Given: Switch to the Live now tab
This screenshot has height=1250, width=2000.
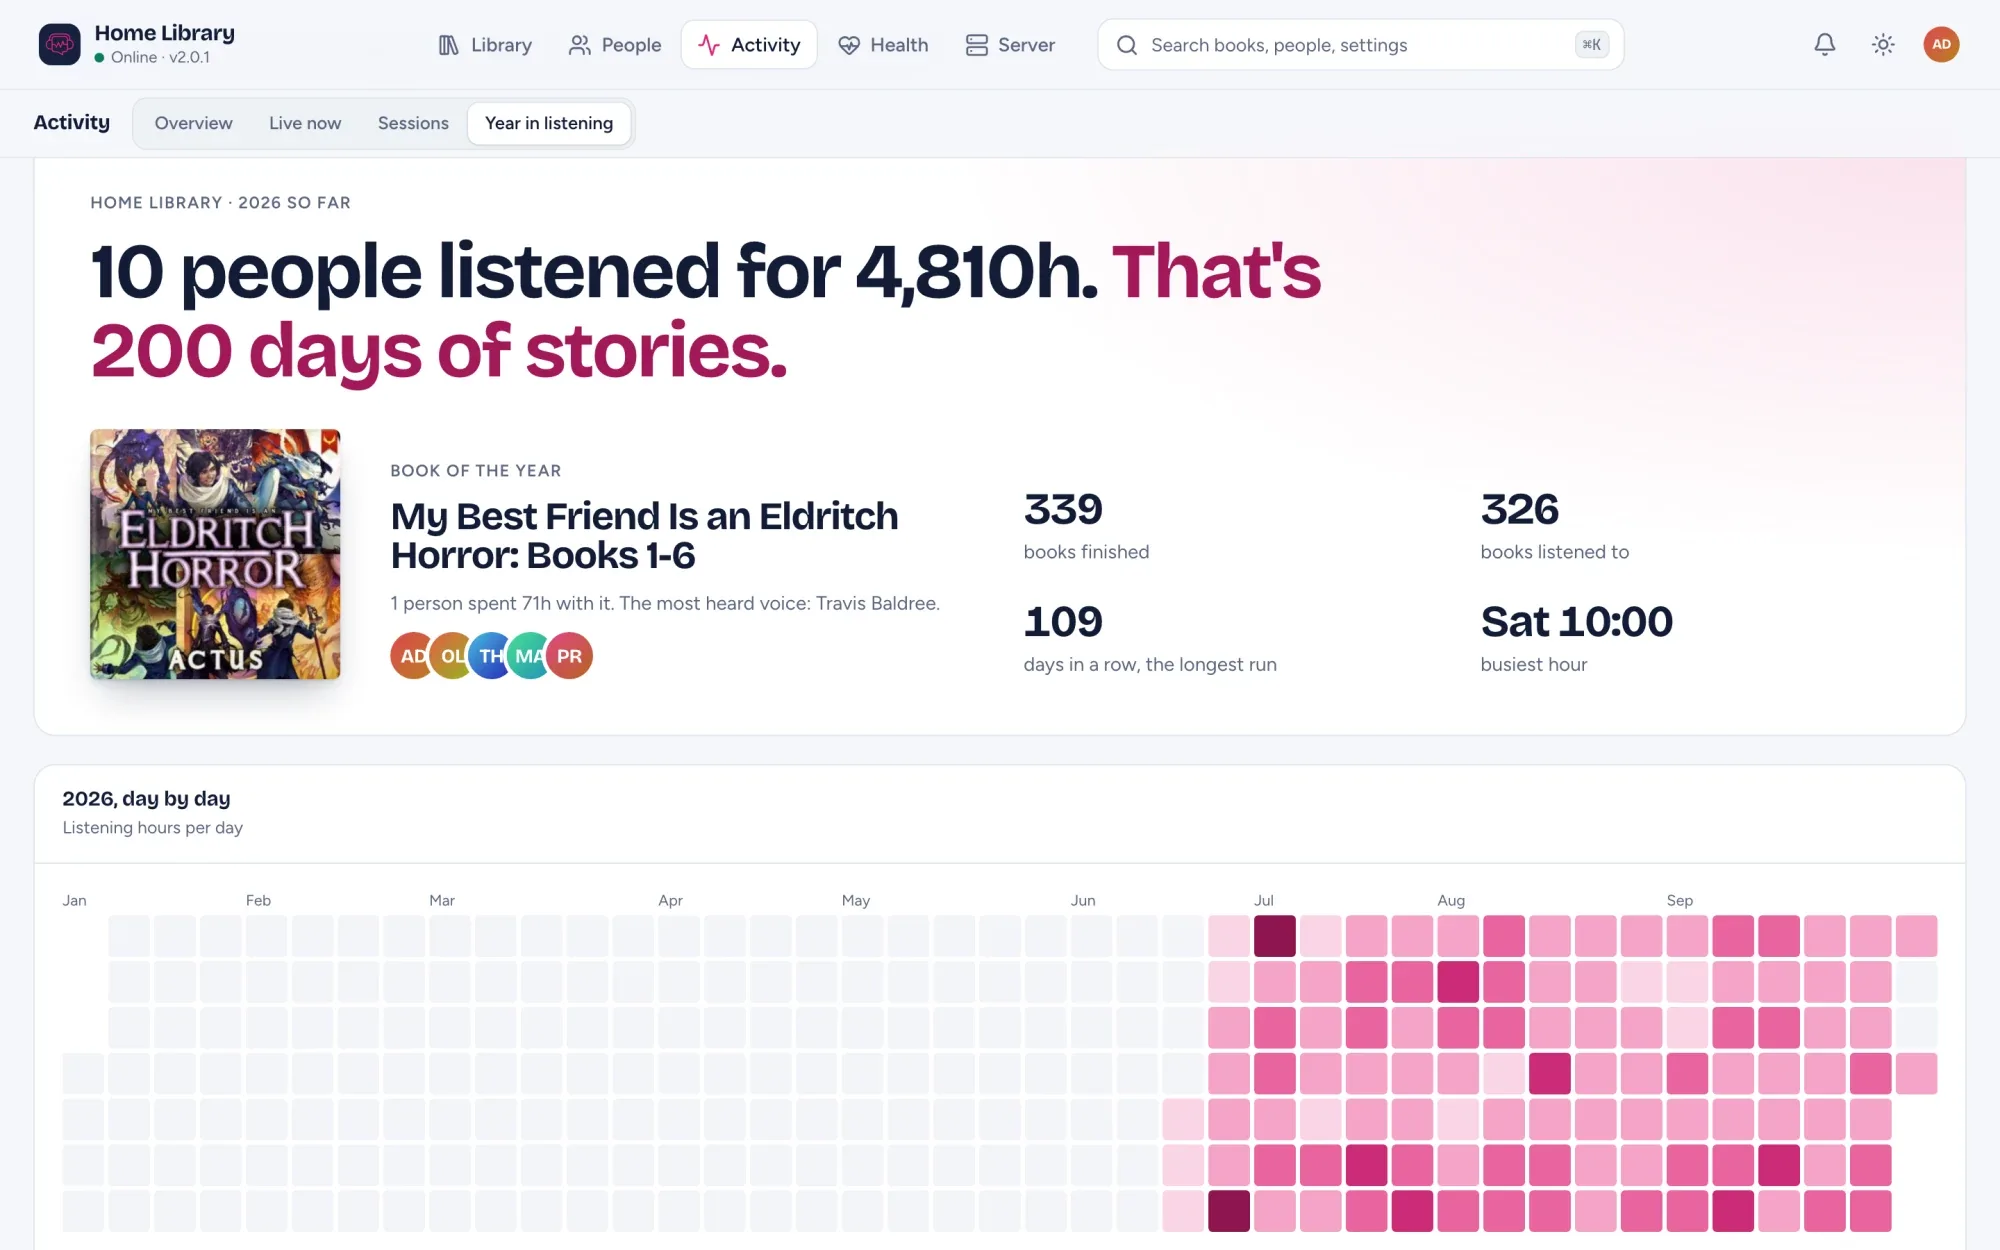Looking at the screenshot, I should [305, 123].
